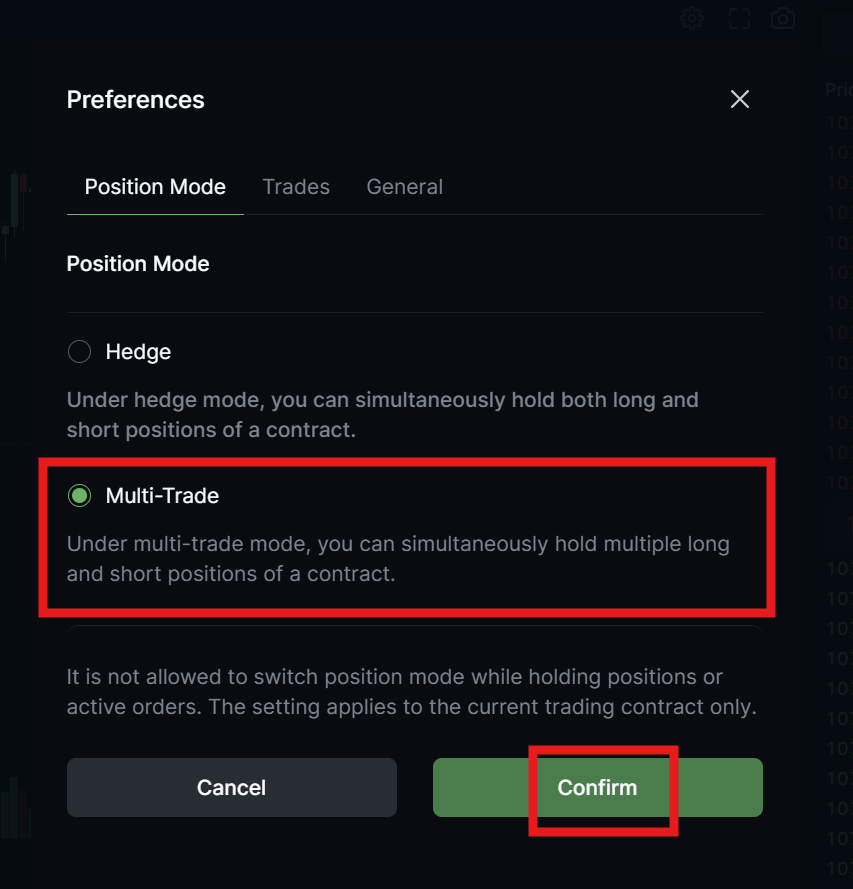Screen dimensions: 853x889
Task: Click the Price column header at right
Action: [838, 90]
